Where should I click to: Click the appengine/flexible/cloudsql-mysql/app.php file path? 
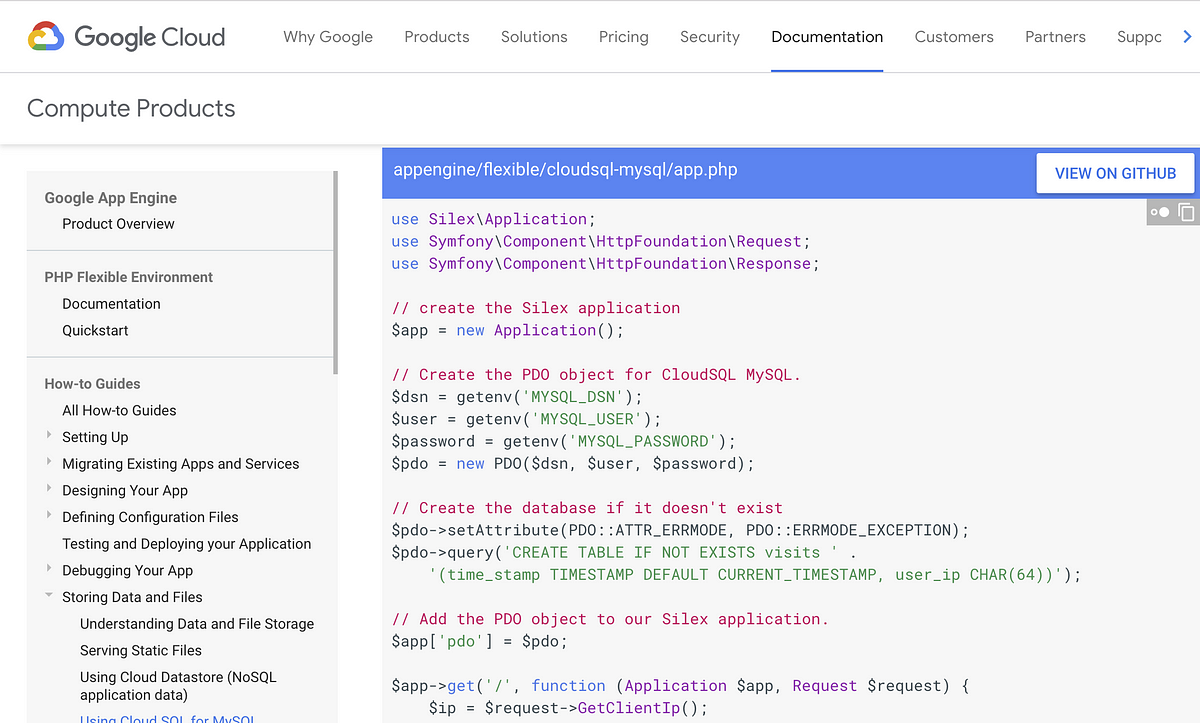point(565,170)
